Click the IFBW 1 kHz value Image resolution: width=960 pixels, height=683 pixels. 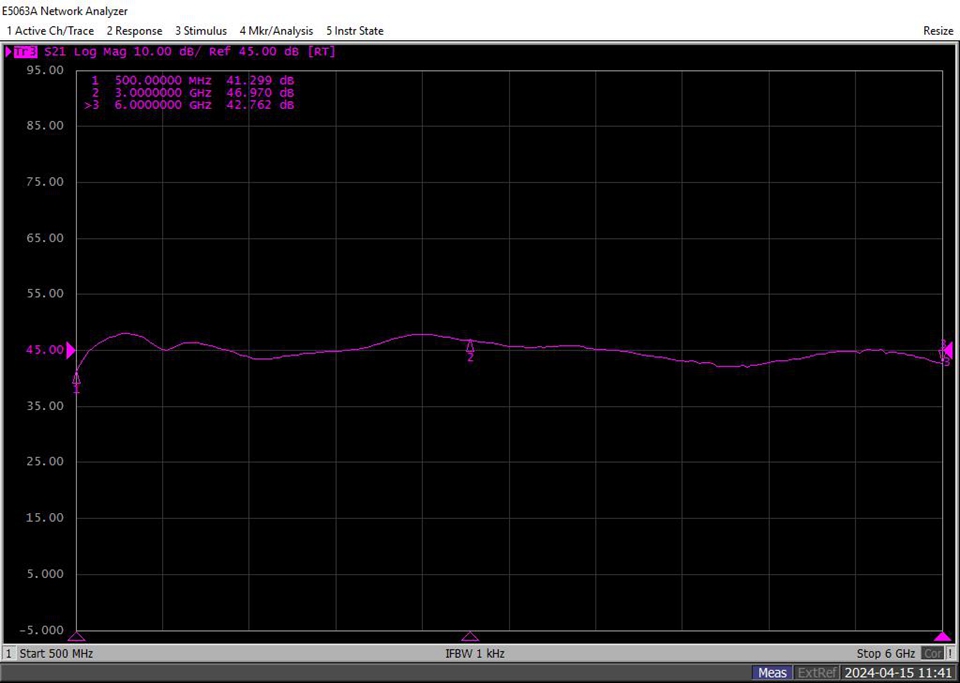[x=475, y=654]
